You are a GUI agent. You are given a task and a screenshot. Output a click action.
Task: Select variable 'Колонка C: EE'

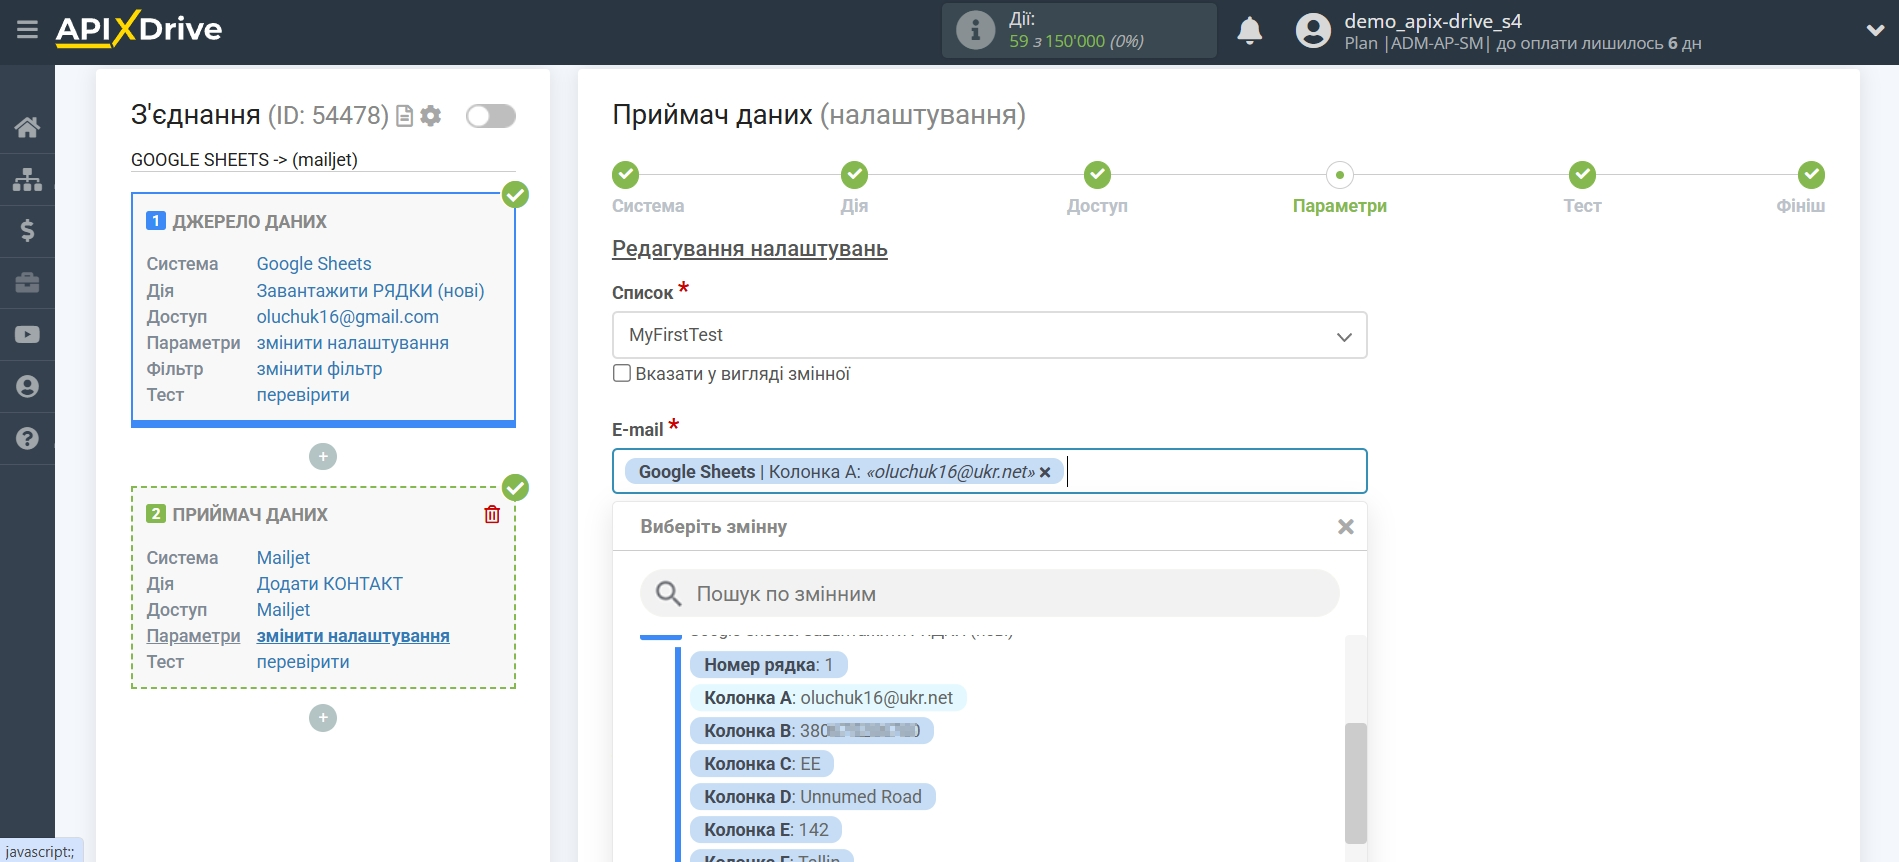click(x=761, y=764)
